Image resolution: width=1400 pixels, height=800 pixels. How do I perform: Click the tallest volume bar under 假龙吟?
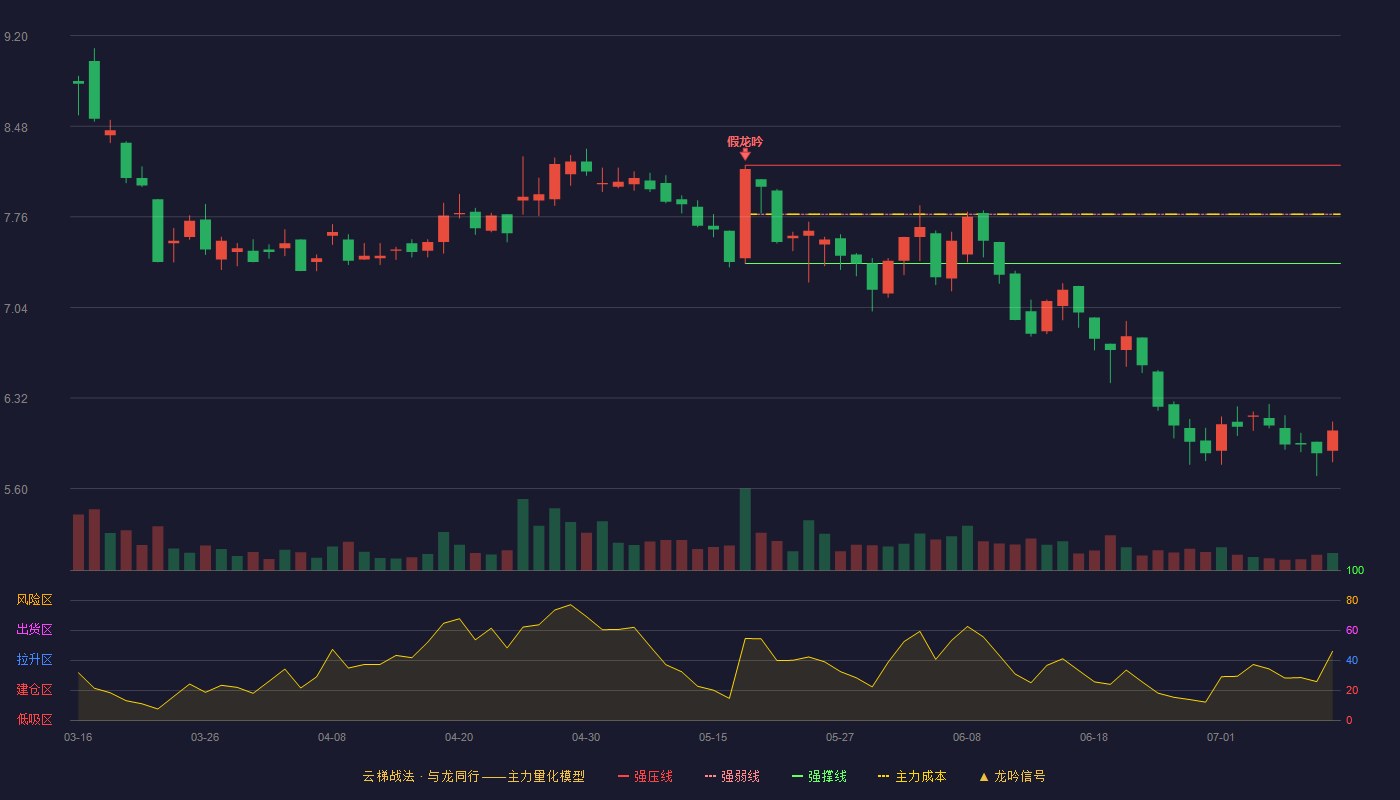coord(745,529)
